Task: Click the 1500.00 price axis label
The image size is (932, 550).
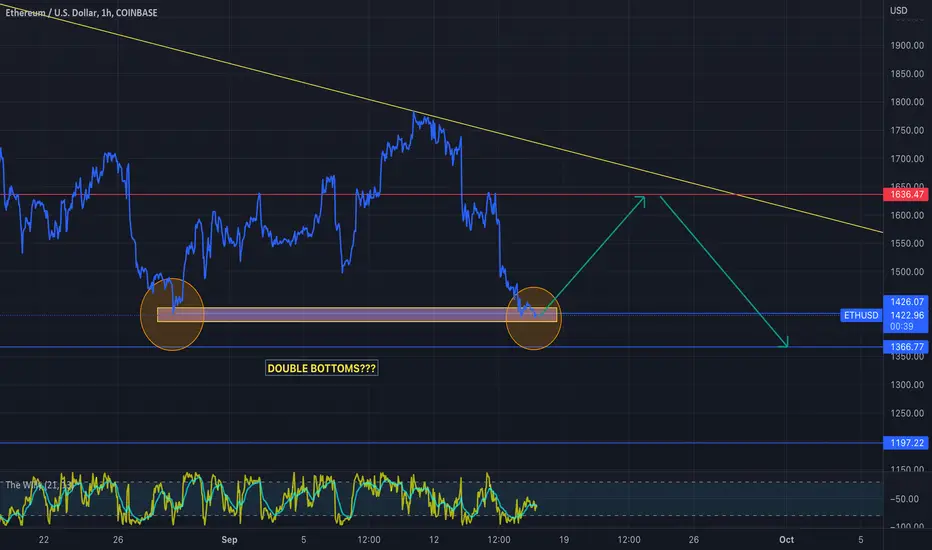Action: 907,272
